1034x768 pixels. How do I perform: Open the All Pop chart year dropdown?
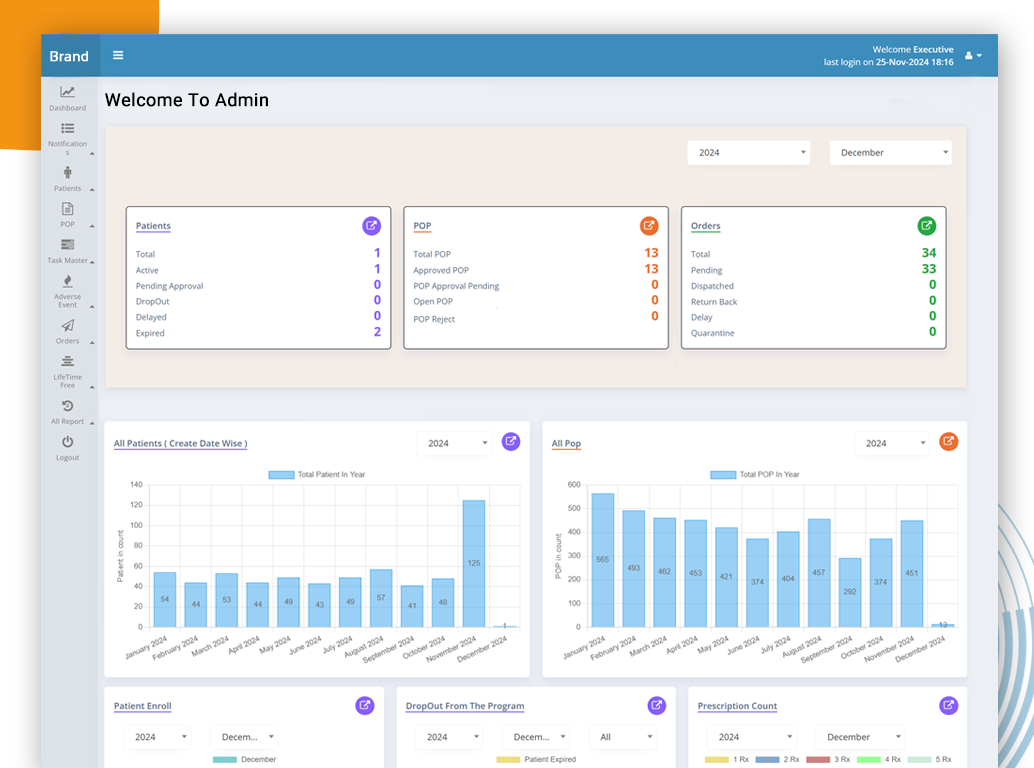pyautogui.click(x=893, y=444)
